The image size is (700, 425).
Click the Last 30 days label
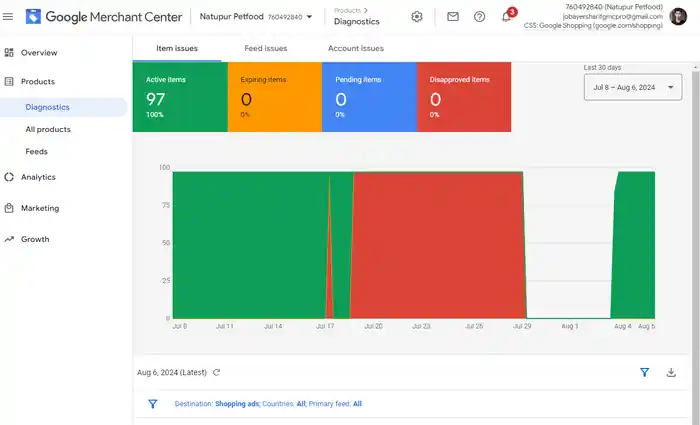602,67
